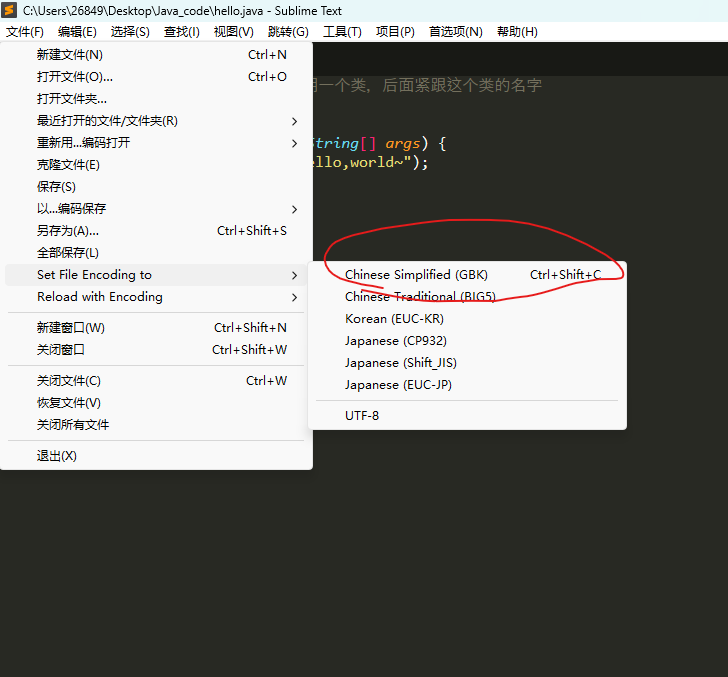
Task: Open the 编辑(E) menu
Action: pos(77,32)
